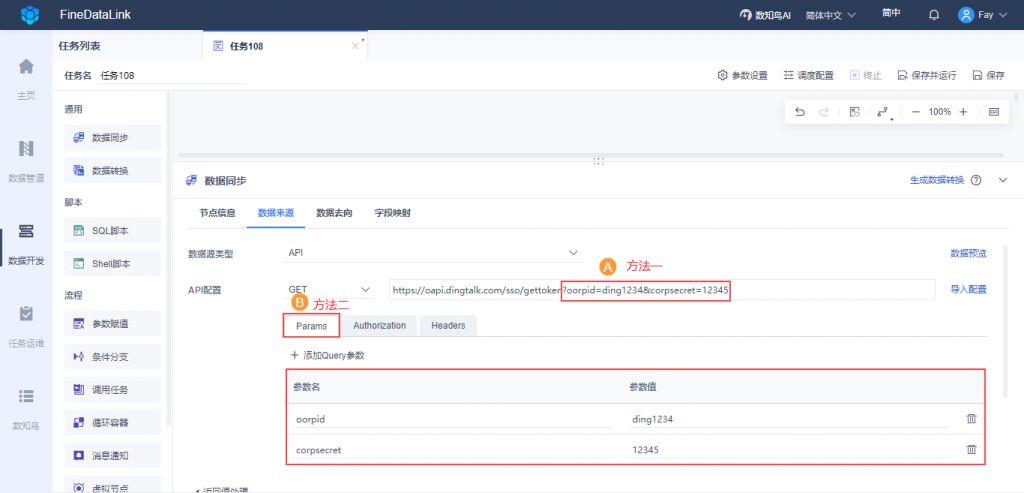Select the 条件分支 node
This screenshot has width=1024, height=493.
[x=112, y=357]
